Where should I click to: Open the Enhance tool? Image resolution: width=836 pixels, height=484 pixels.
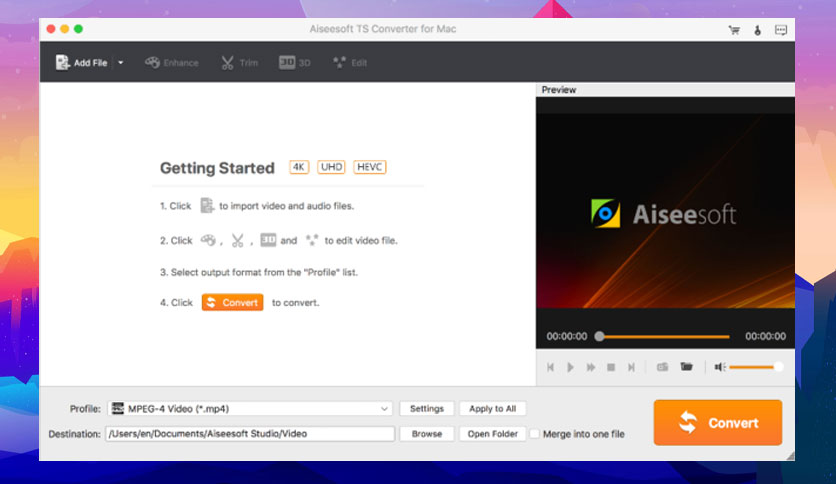tap(172, 63)
